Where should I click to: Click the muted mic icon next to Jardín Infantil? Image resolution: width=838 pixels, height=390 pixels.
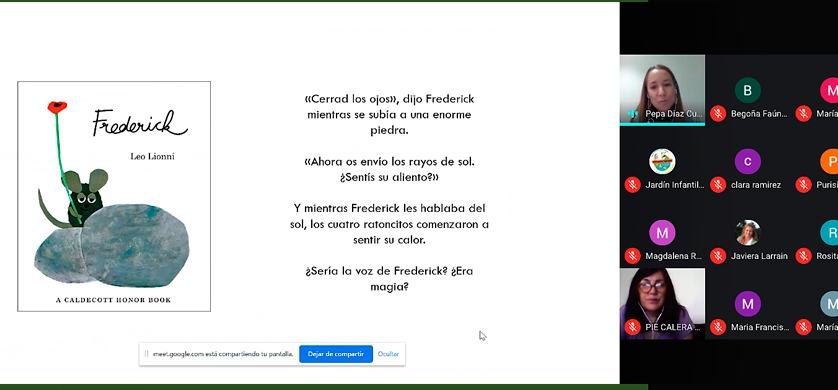coord(632,185)
